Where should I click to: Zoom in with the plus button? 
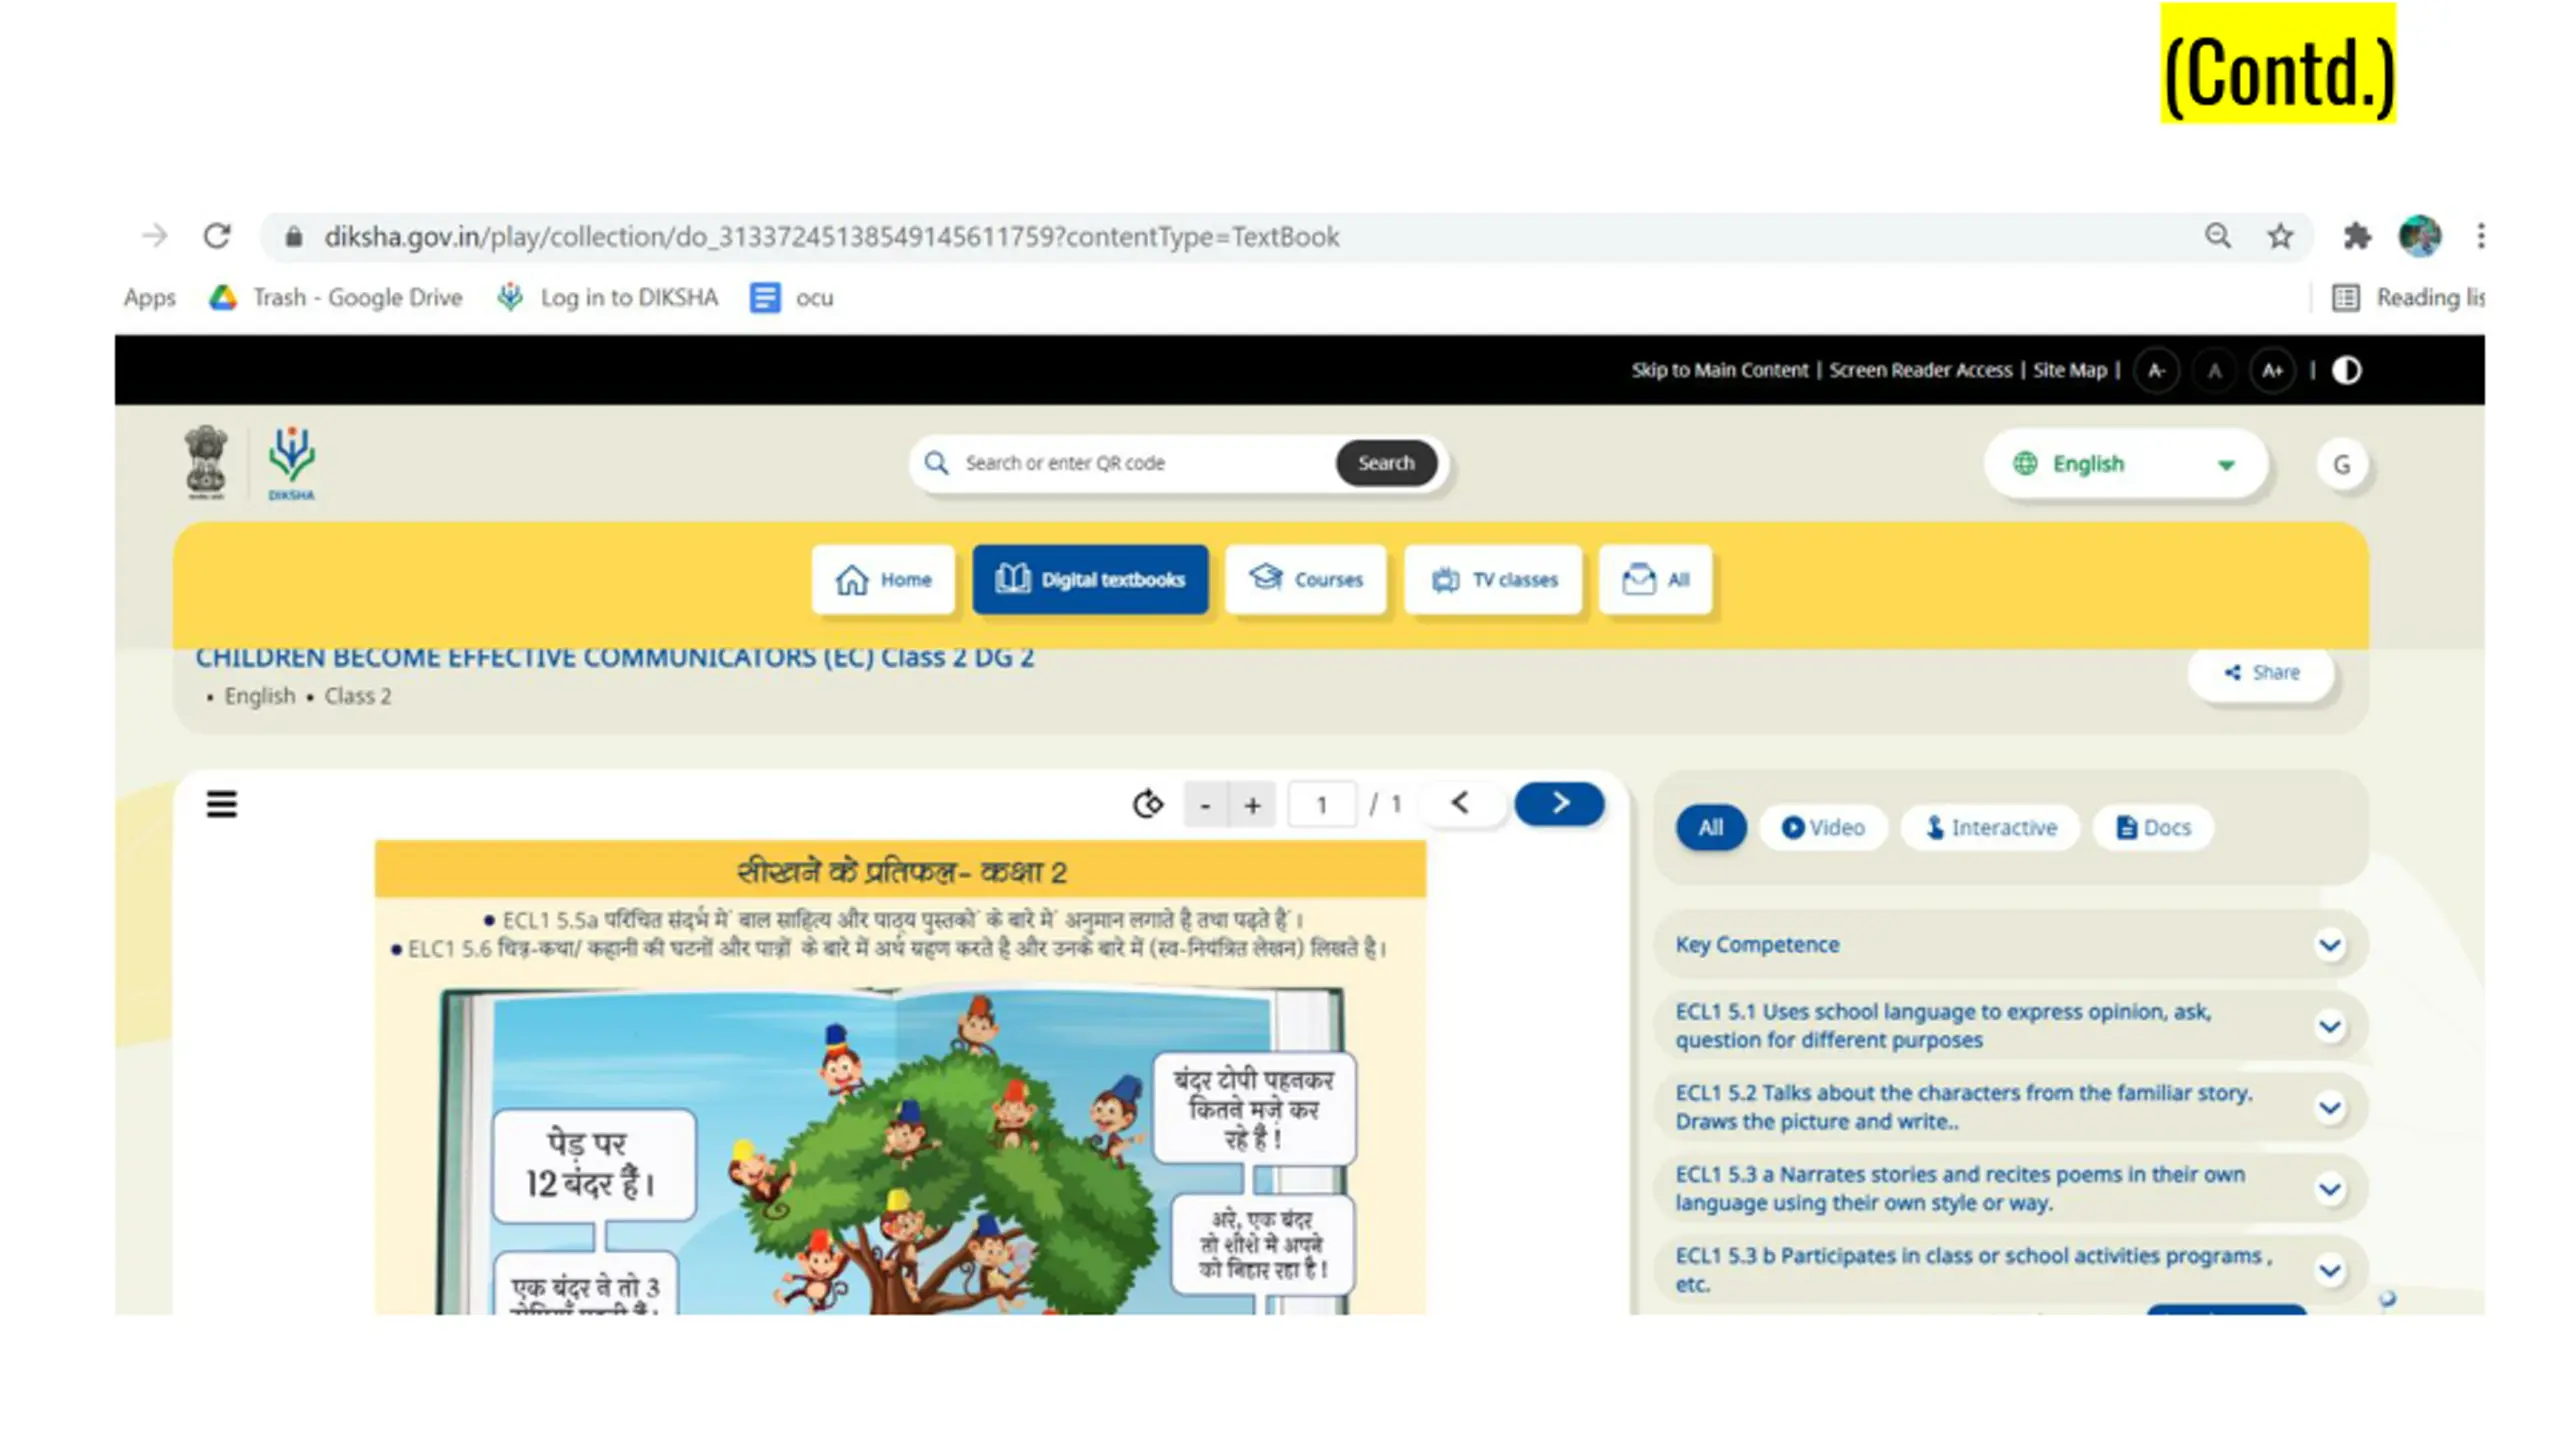click(x=1252, y=805)
